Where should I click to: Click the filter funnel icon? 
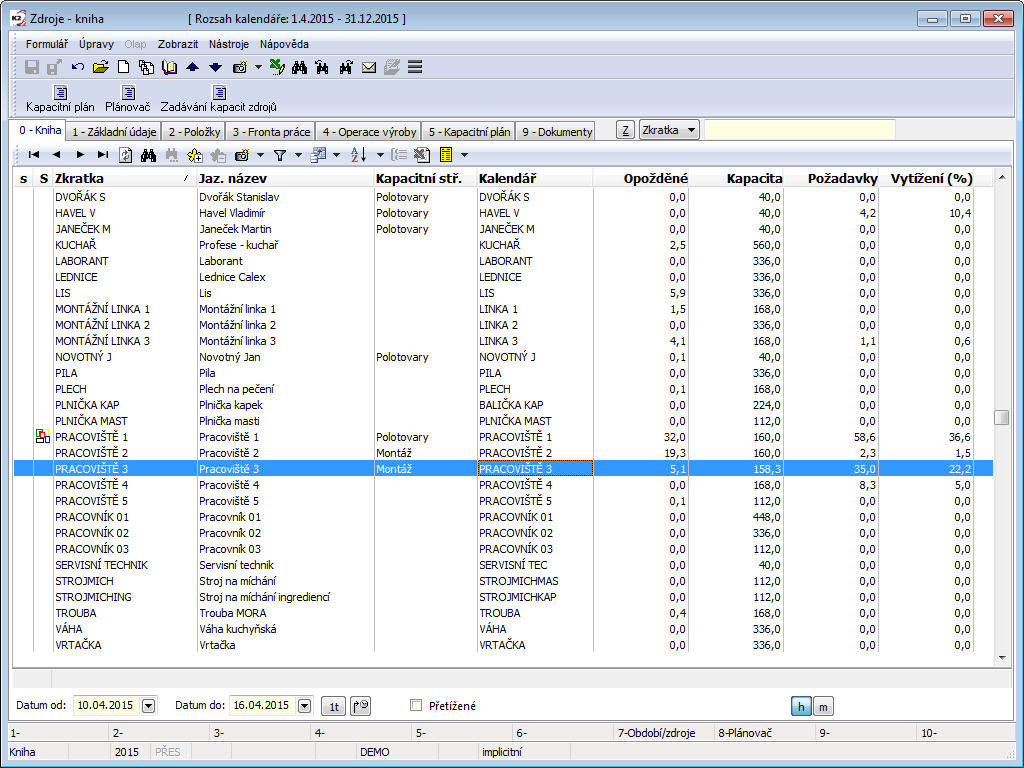[x=280, y=155]
